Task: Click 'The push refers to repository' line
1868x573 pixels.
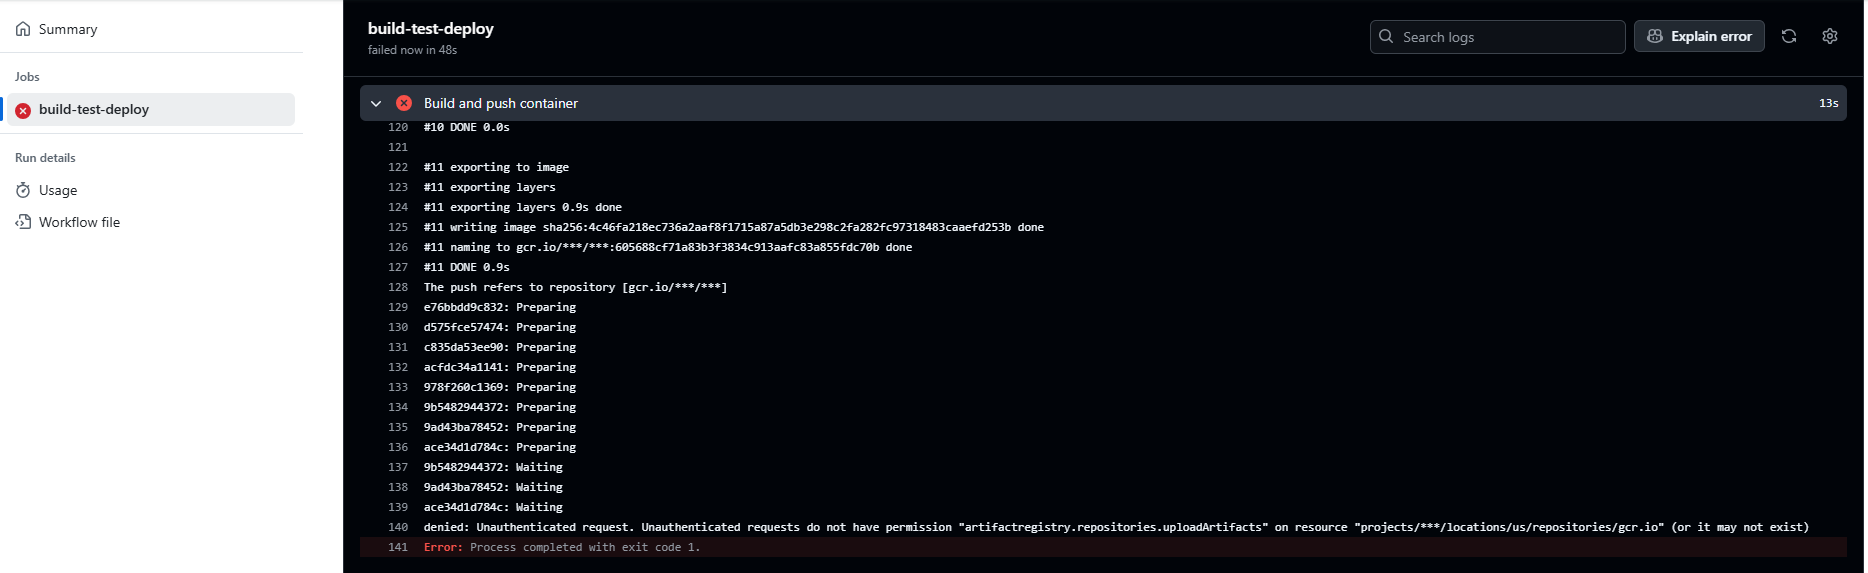Action: [576, 287]
